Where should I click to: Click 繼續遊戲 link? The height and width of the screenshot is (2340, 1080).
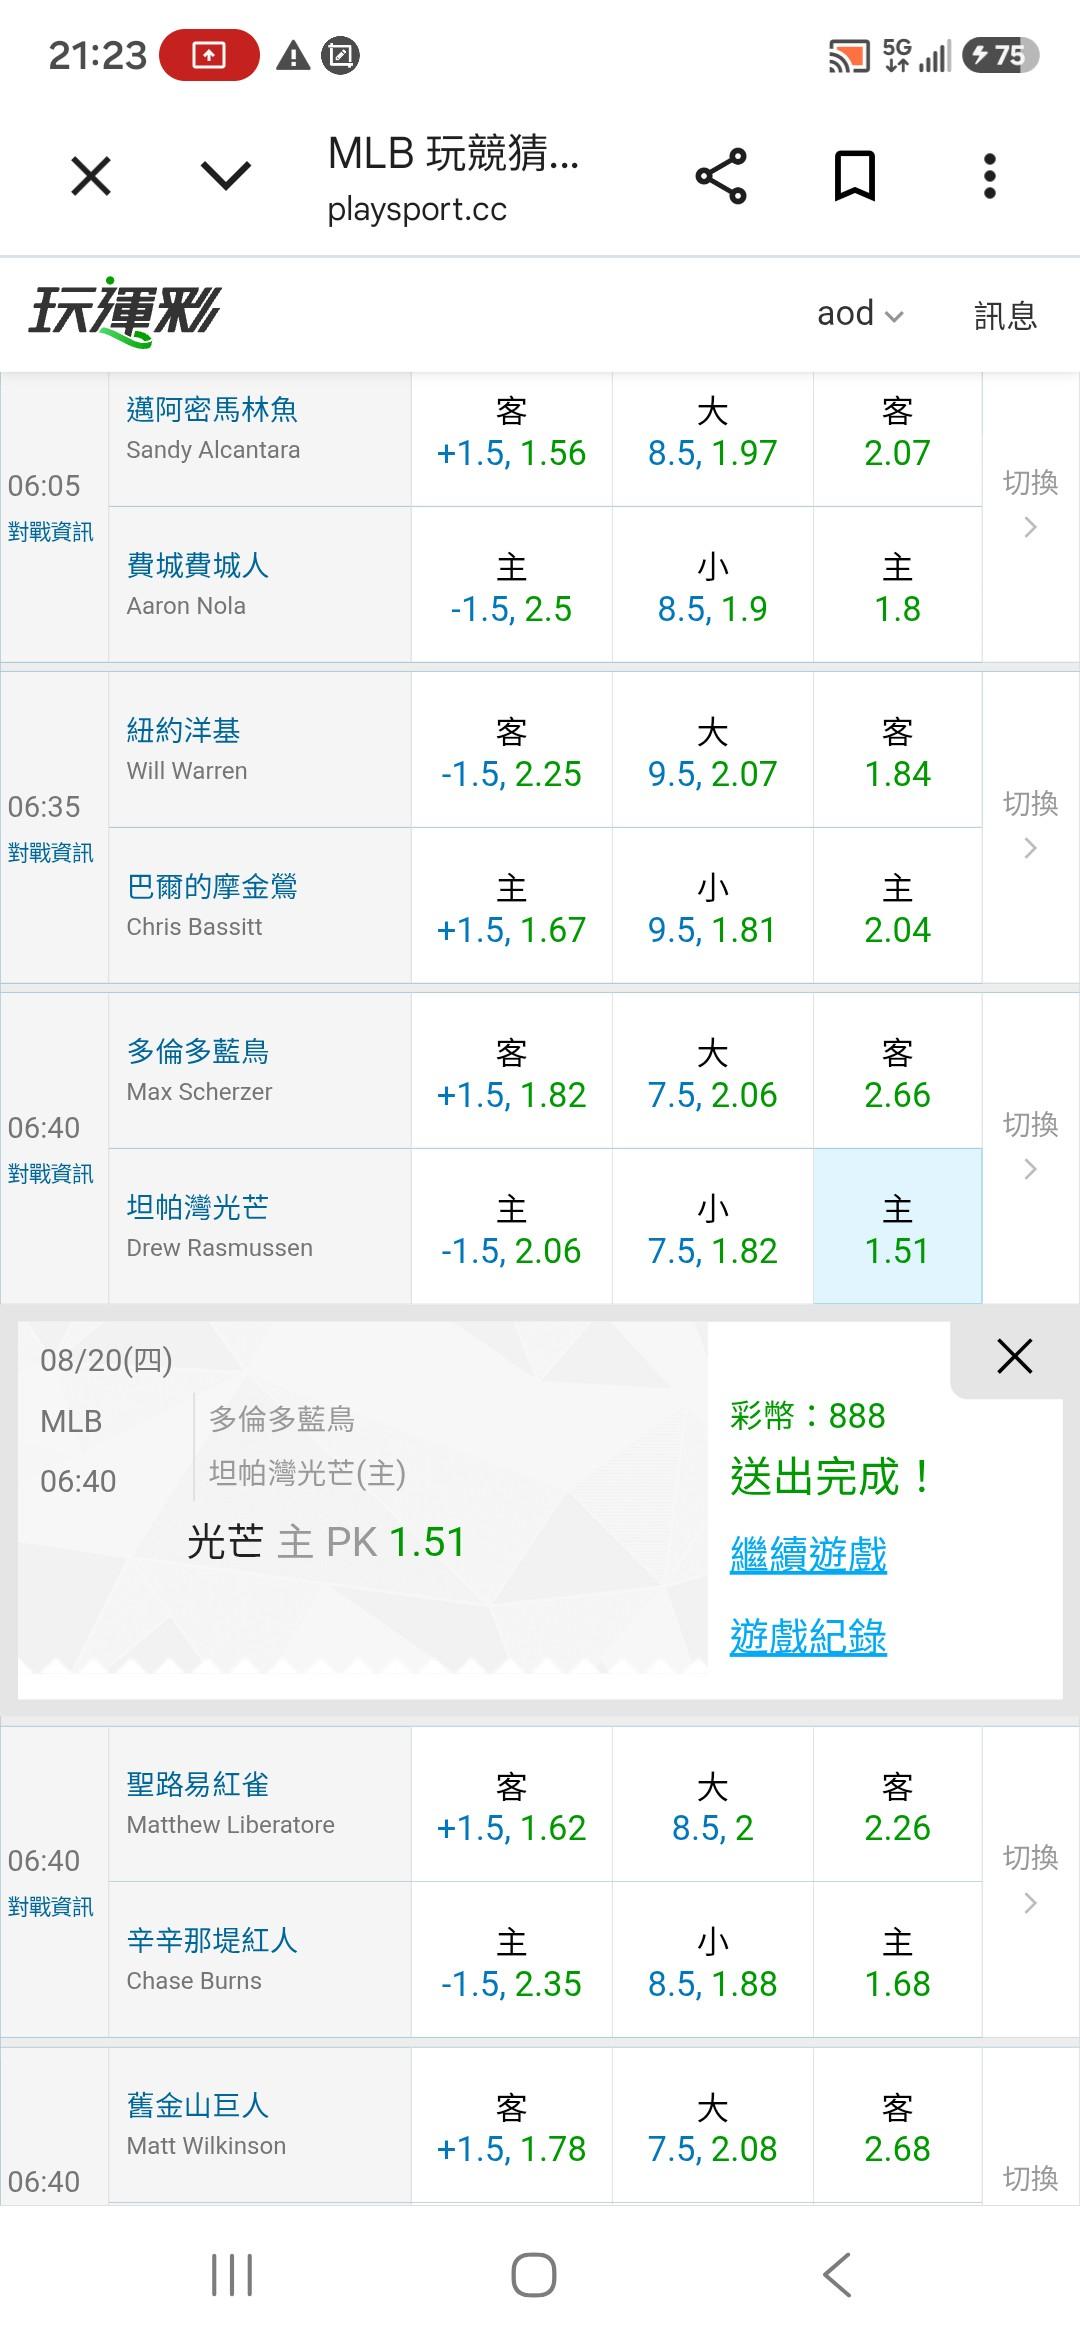[808, 1554]
